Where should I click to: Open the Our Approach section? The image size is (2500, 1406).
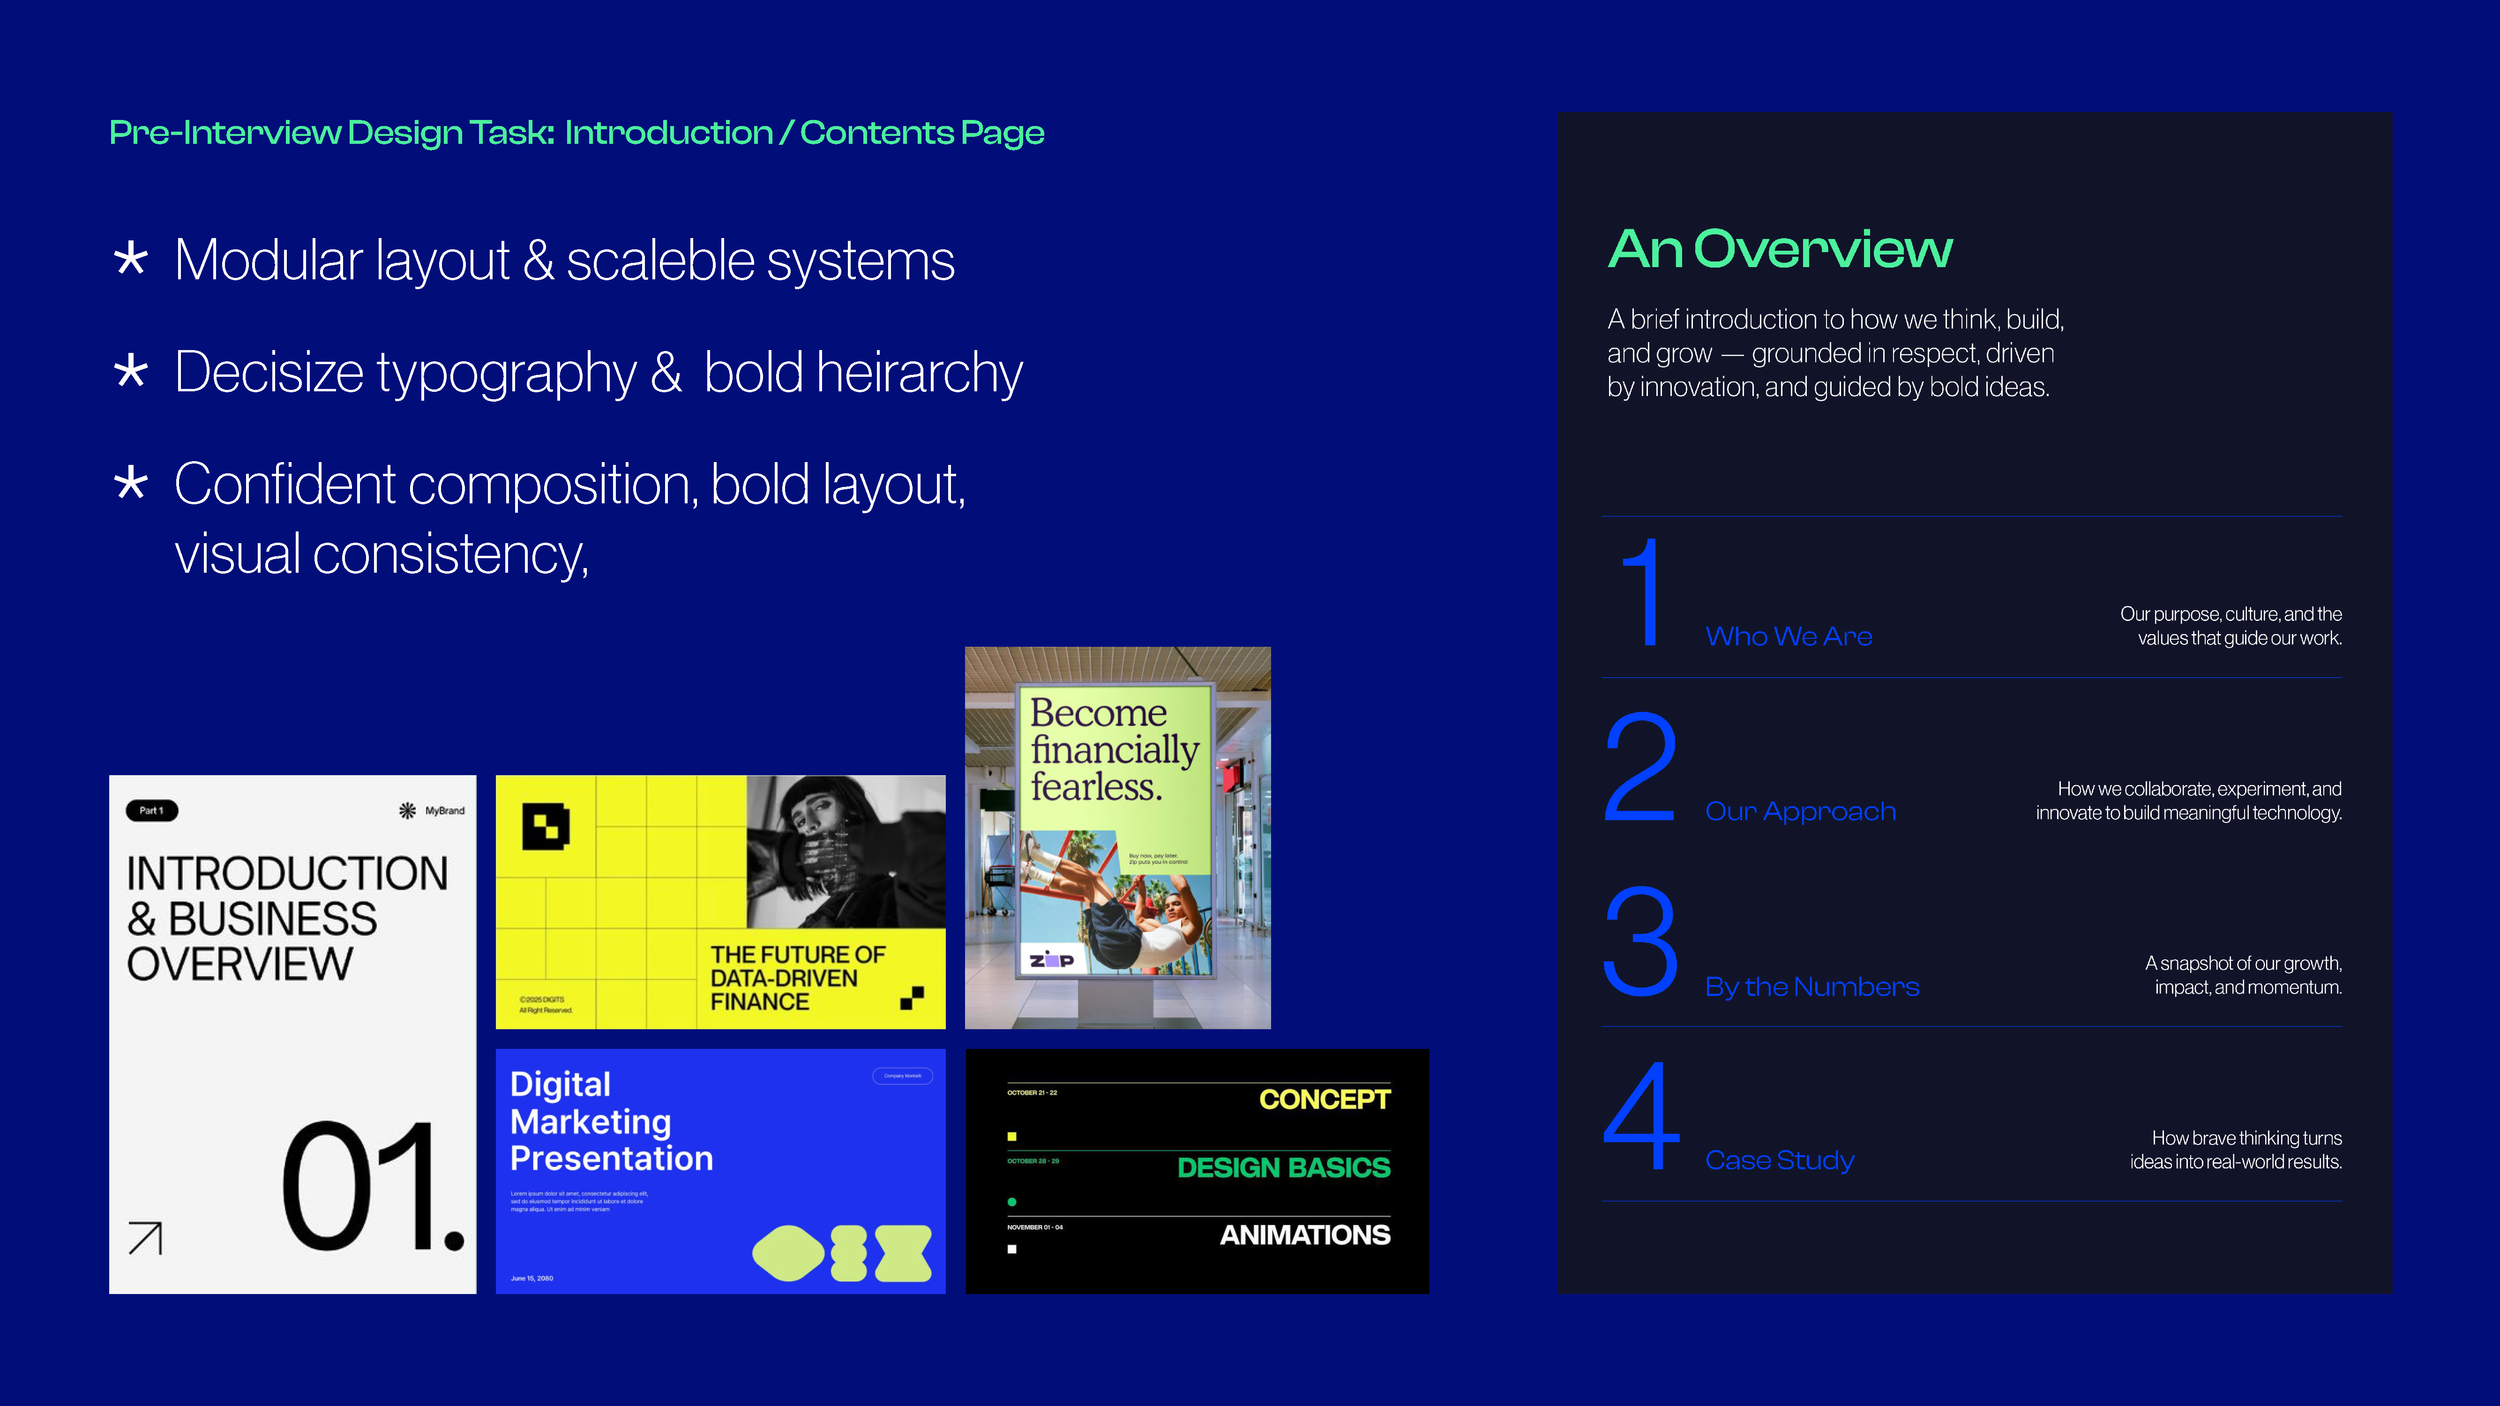click(x=1800, y=811)
